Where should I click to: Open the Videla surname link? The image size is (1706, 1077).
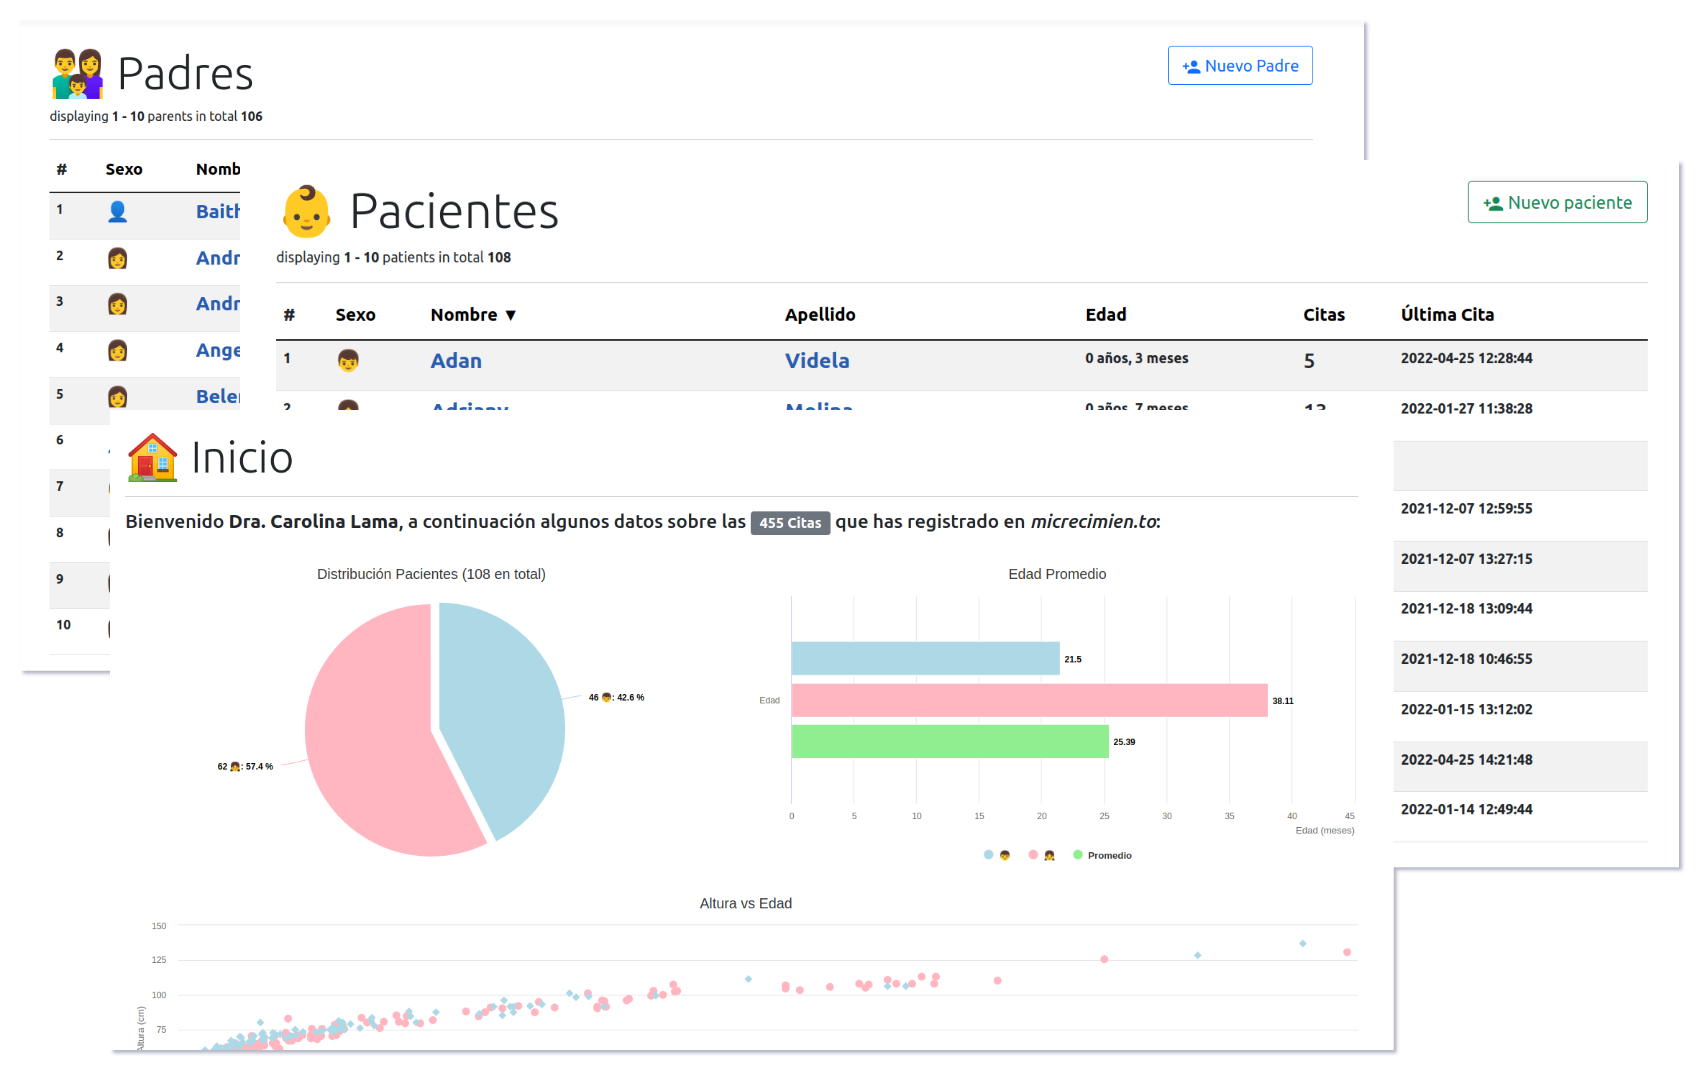[x=817, y=360]
